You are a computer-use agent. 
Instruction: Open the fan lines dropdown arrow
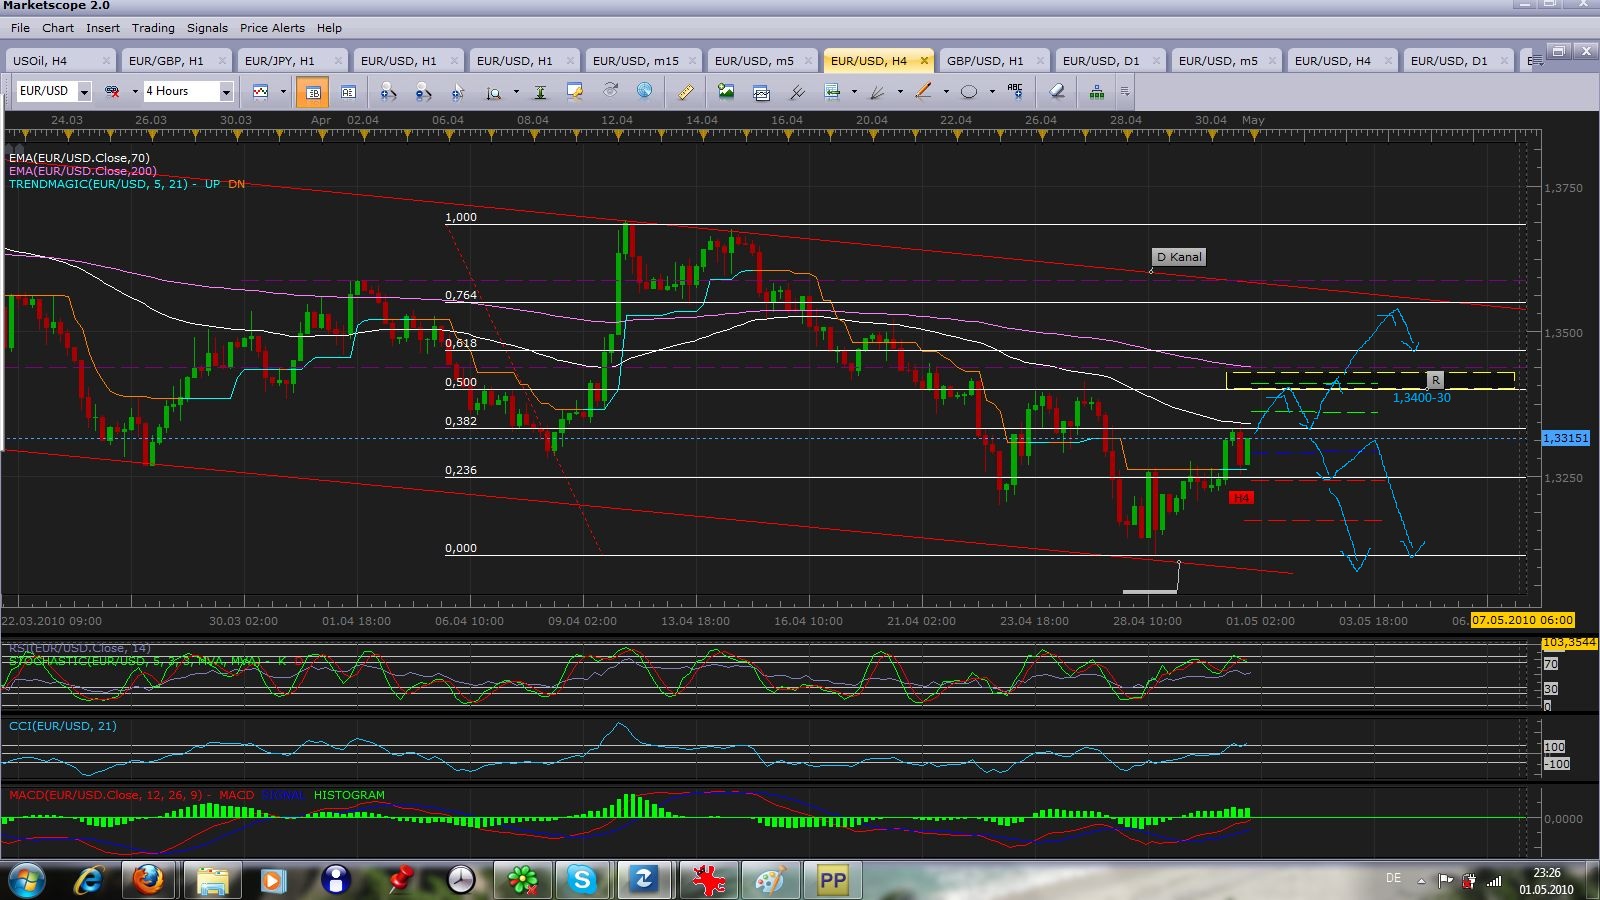pyautogui.click(x=900, y=92)
